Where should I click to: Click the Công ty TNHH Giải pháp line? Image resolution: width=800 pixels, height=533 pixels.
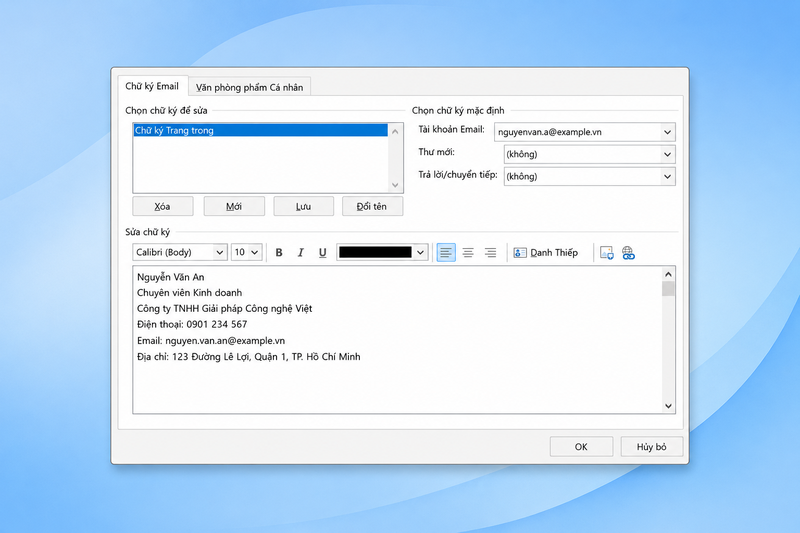coord(224,309)
